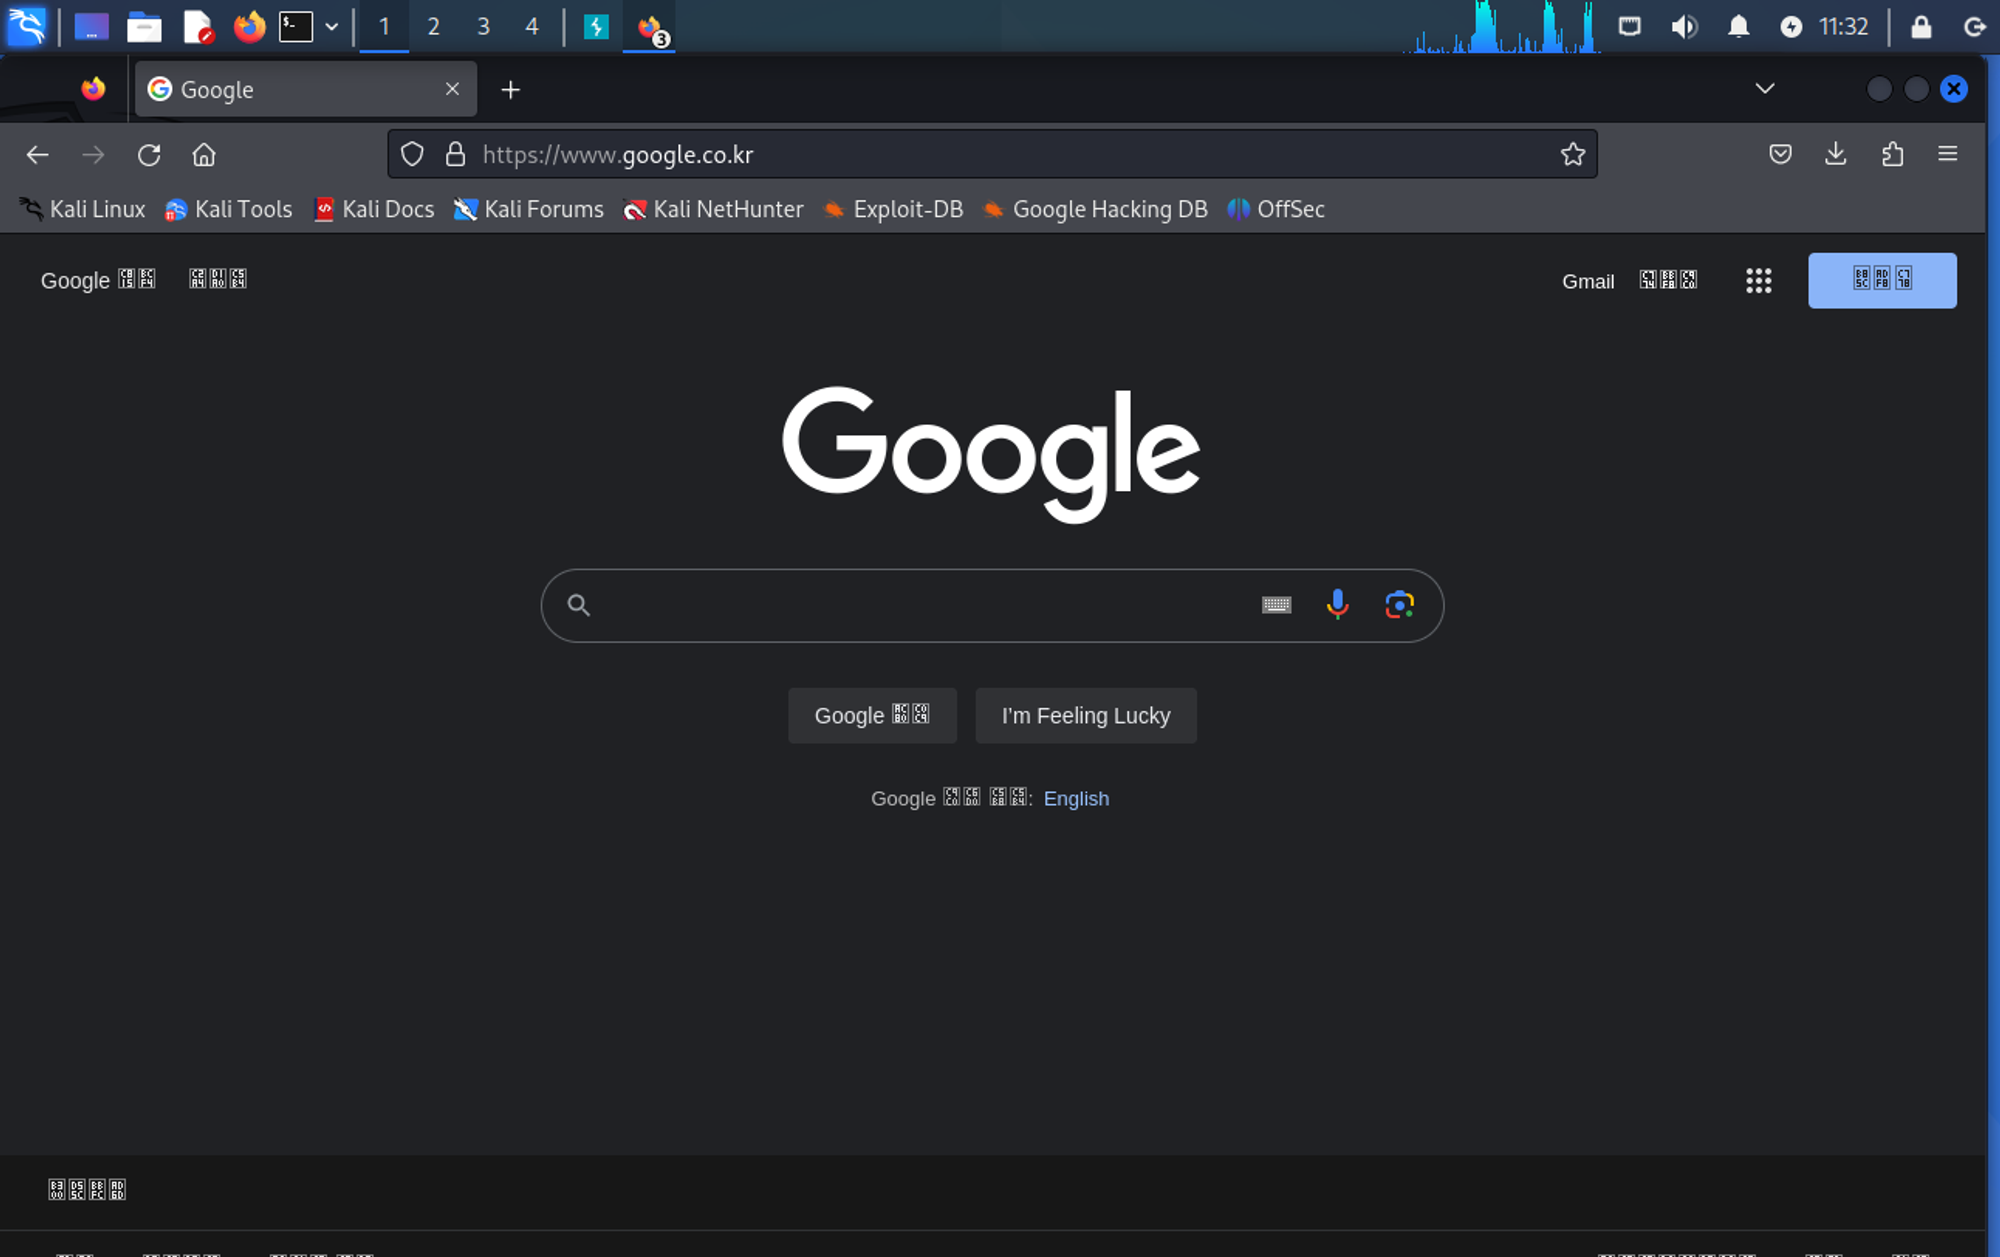
Task: Bookmark this page with the star
Action: click(1572, 154)
